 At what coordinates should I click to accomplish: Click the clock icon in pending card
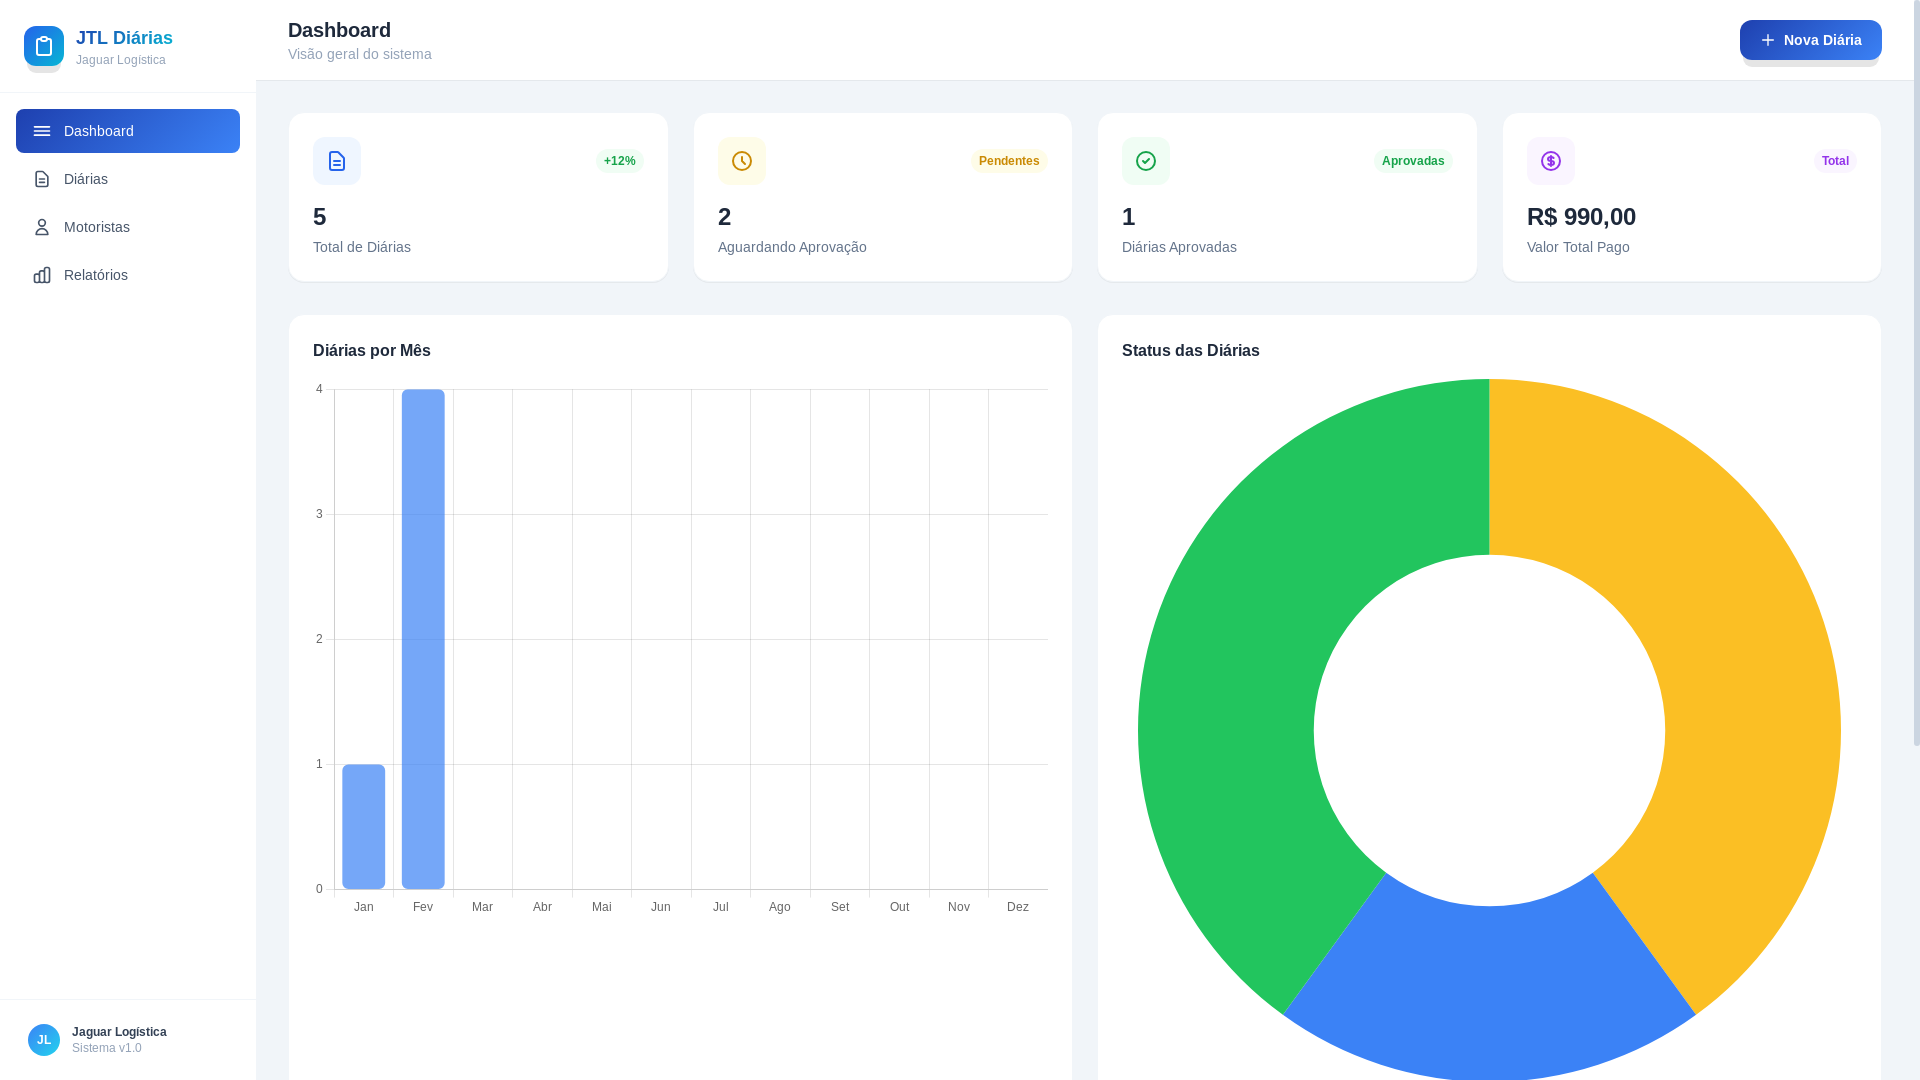pos(742,161)
